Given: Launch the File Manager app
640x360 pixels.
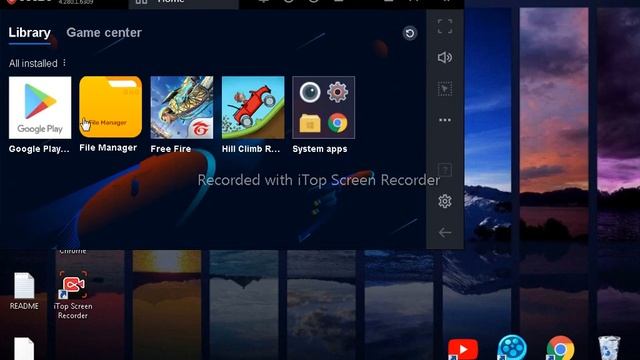Looking at the screenshot, I should [111, 107].
